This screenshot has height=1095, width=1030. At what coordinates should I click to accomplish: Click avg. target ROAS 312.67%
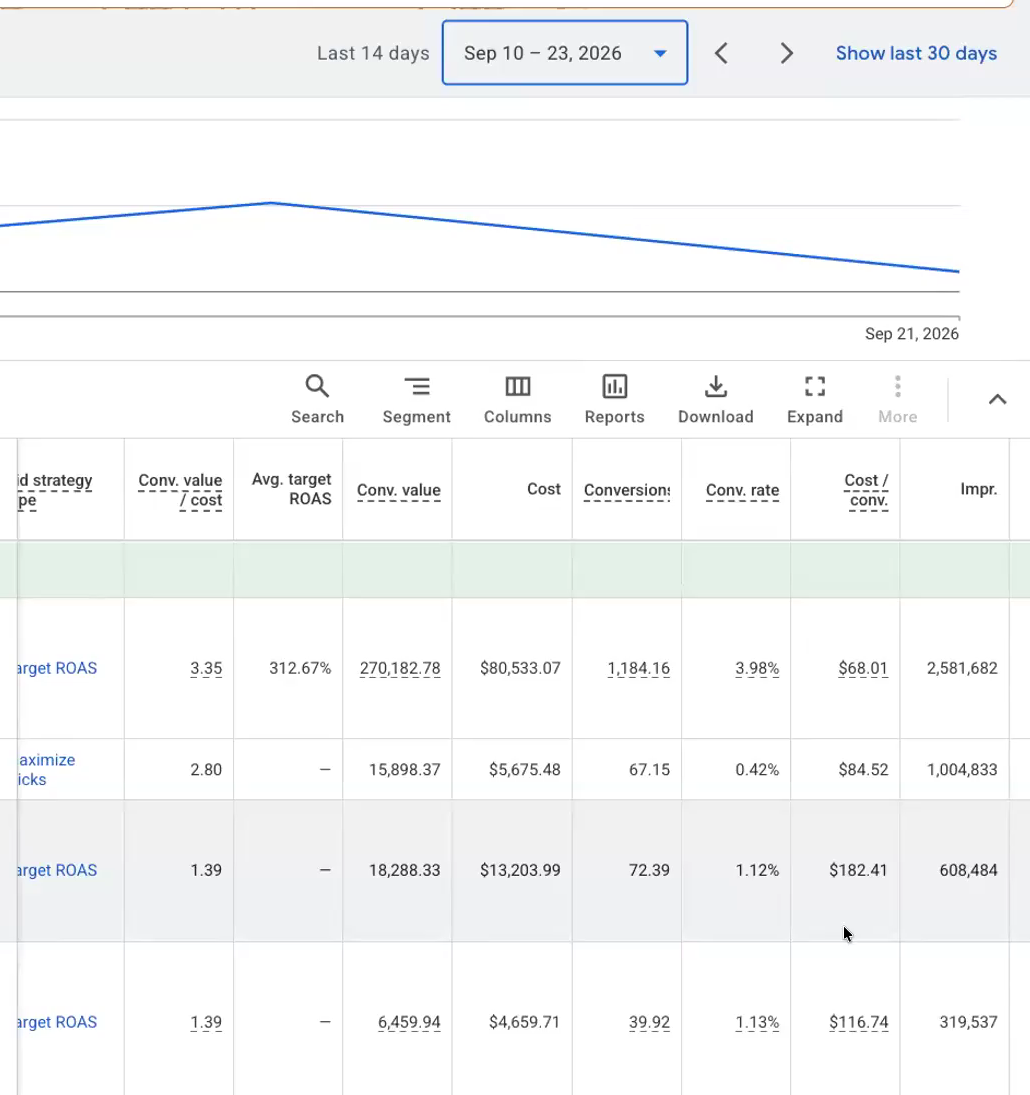coord(300,668)
